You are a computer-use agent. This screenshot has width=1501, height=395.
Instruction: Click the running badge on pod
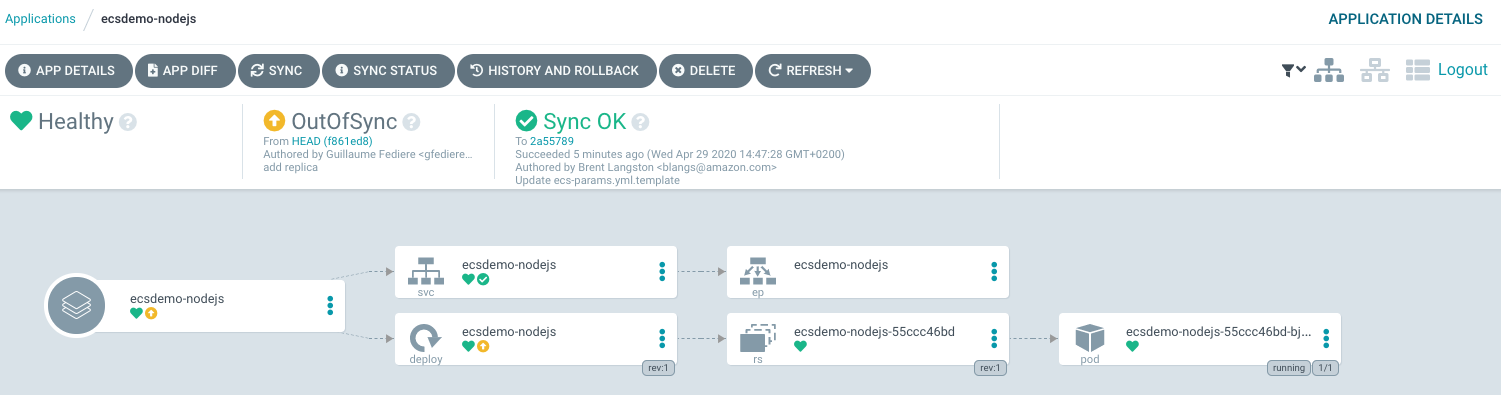point(1289,368)
